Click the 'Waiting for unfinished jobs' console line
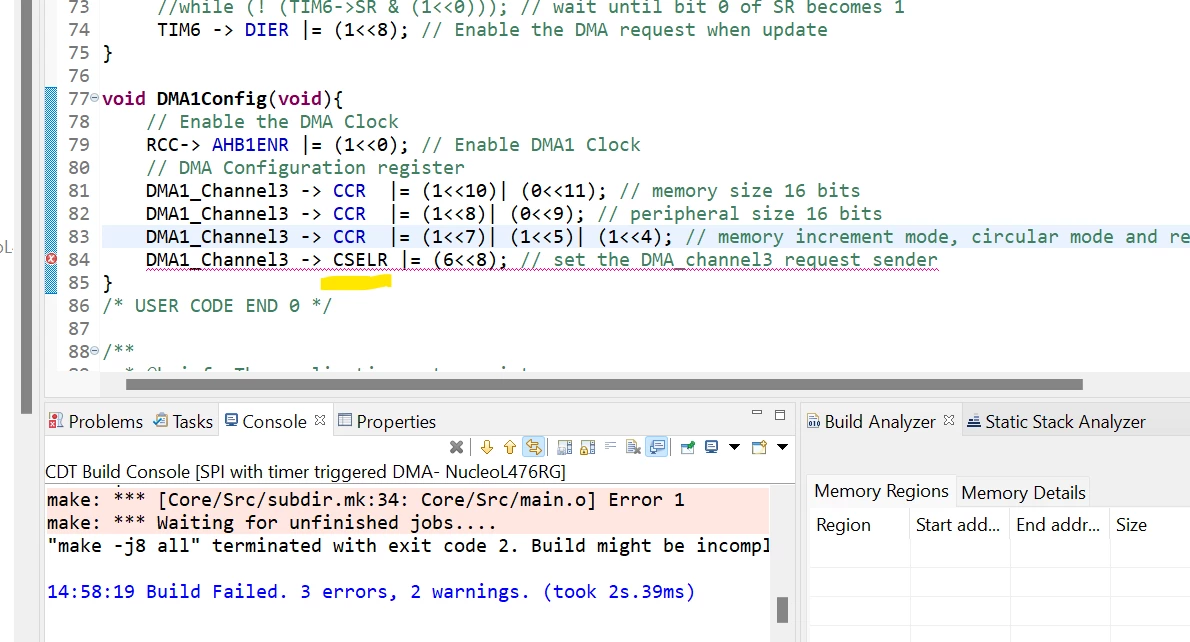This screenshot has width=1190, height=642. point(272,523)
